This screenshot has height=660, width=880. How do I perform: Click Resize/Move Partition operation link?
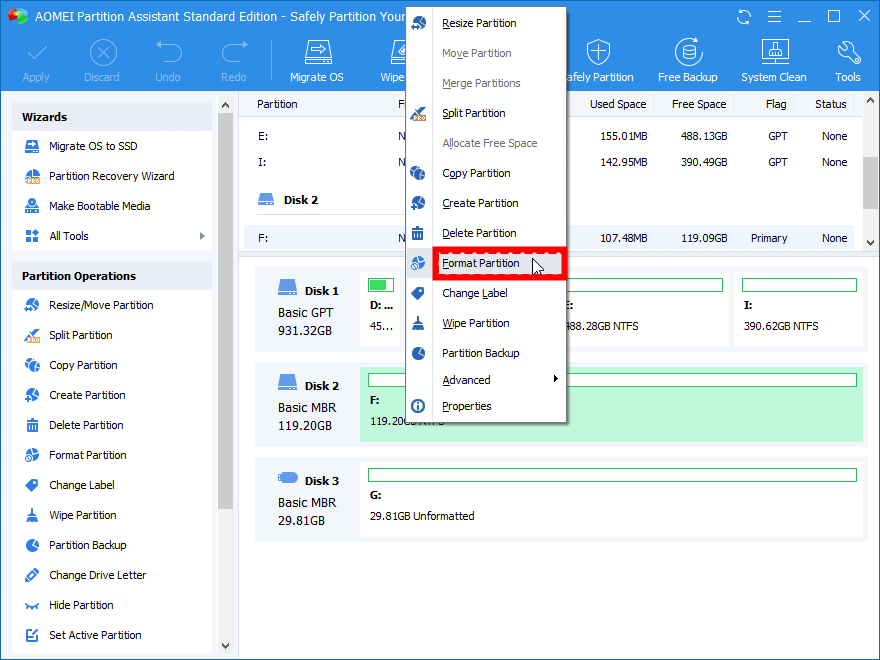coord(101,305)
